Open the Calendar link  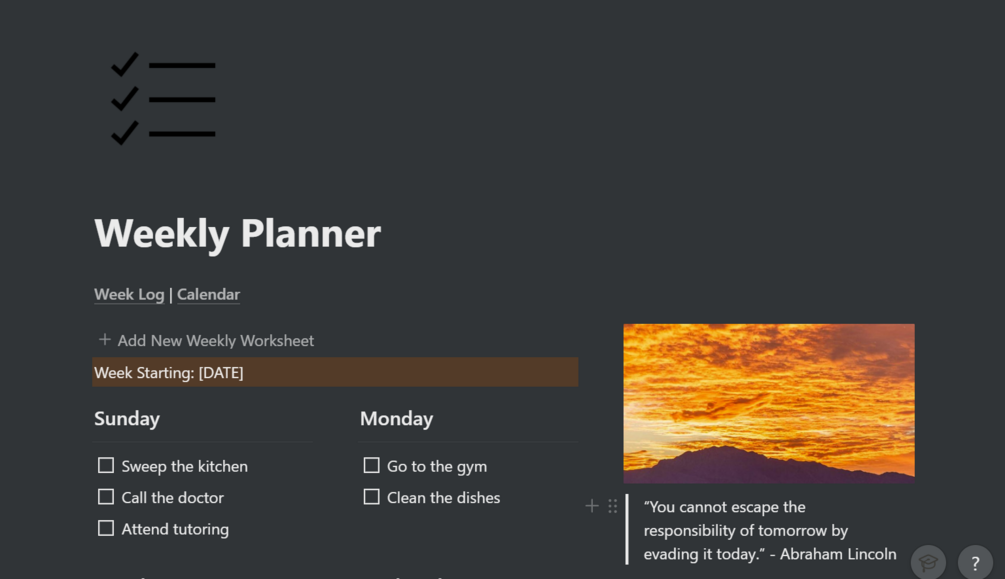pos(208,294)
